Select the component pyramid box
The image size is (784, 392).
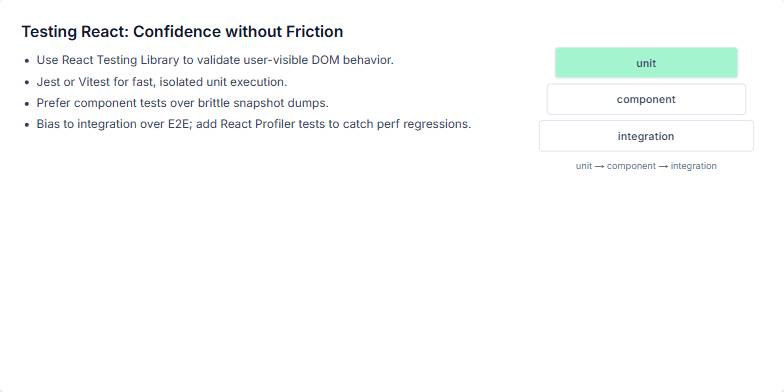coord(646,100)
